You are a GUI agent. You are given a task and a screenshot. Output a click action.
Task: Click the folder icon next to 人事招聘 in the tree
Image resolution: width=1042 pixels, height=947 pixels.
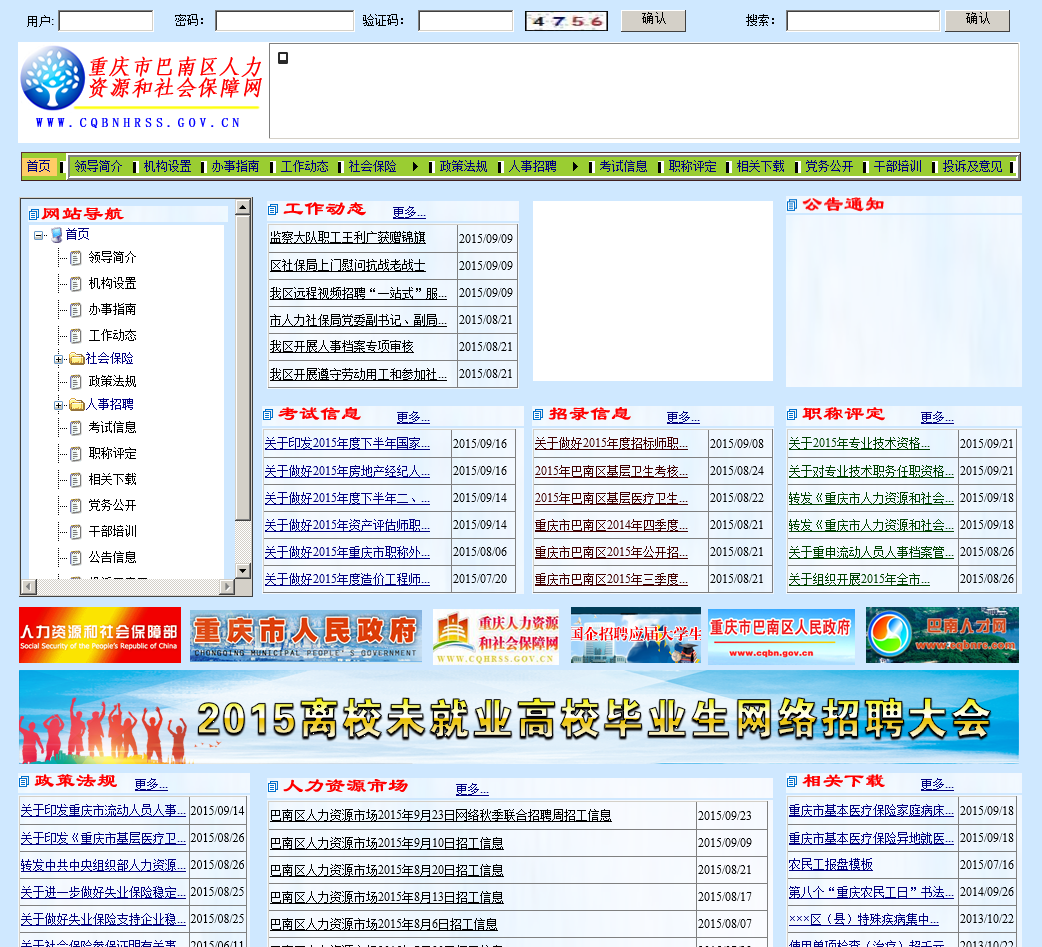click(x=76, y=405)
